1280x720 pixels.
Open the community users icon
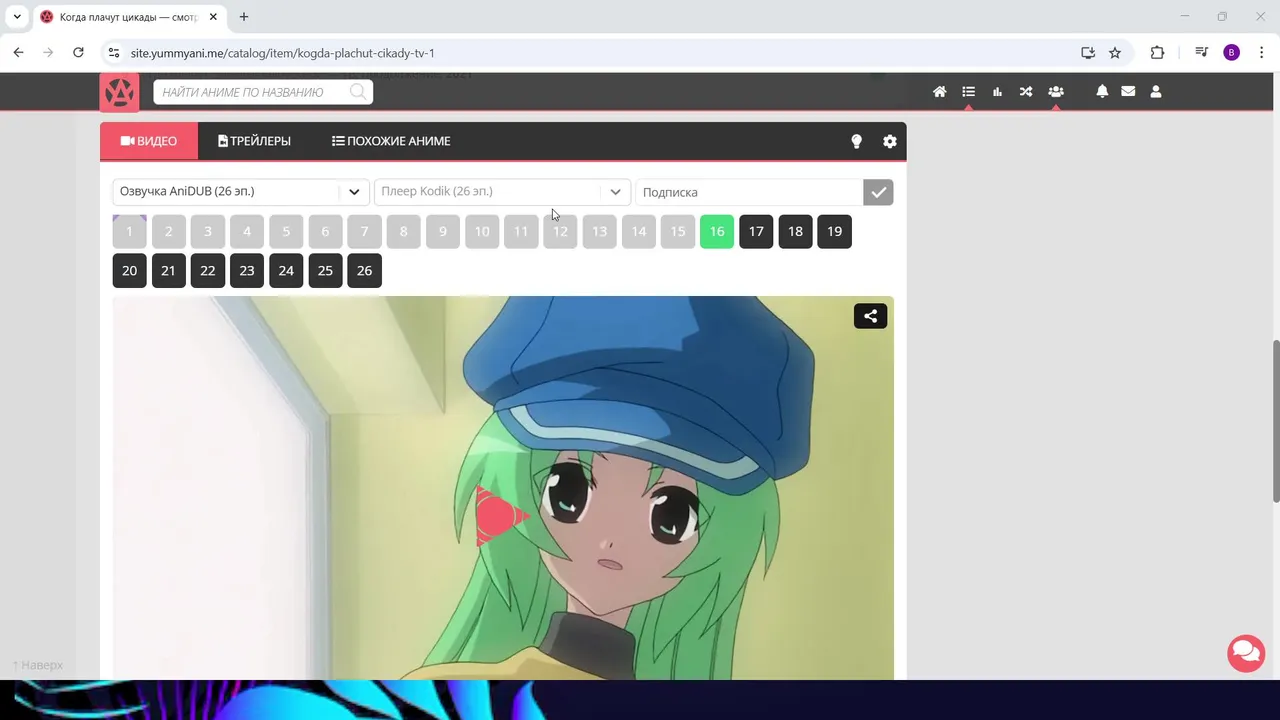pos(1055,92)
